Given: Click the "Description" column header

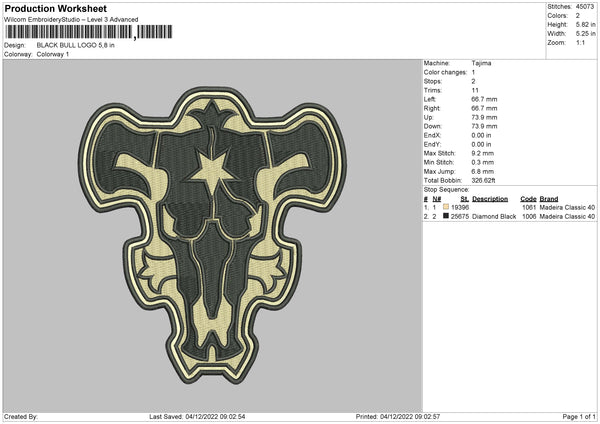Looking at the screenshot, I should click(x=490, y=199).
